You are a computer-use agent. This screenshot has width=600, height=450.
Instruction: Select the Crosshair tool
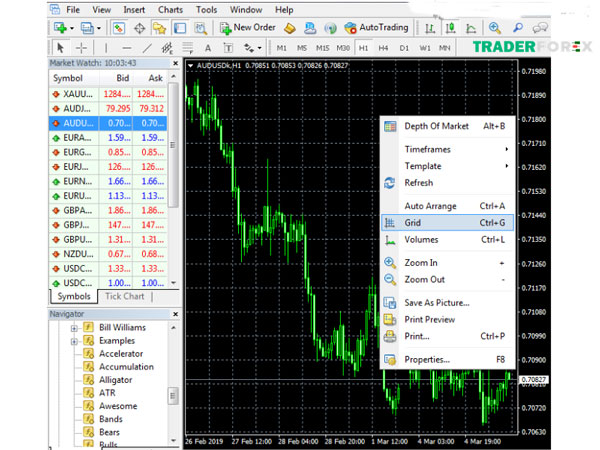click(x=81, y=48)
